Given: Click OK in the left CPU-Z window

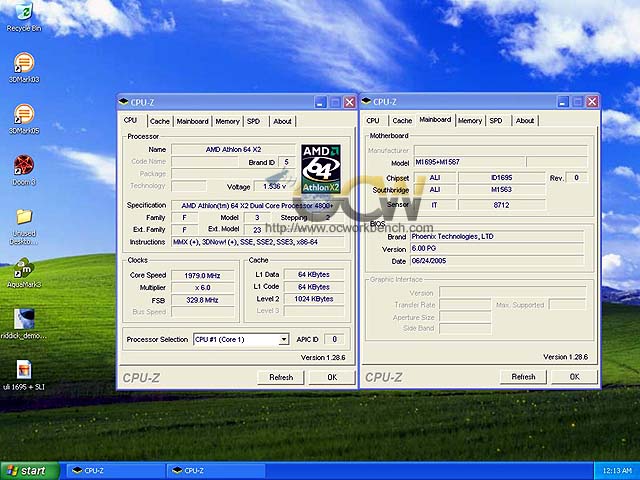Looking at the screenshot, I should click(x=332, y=377).
